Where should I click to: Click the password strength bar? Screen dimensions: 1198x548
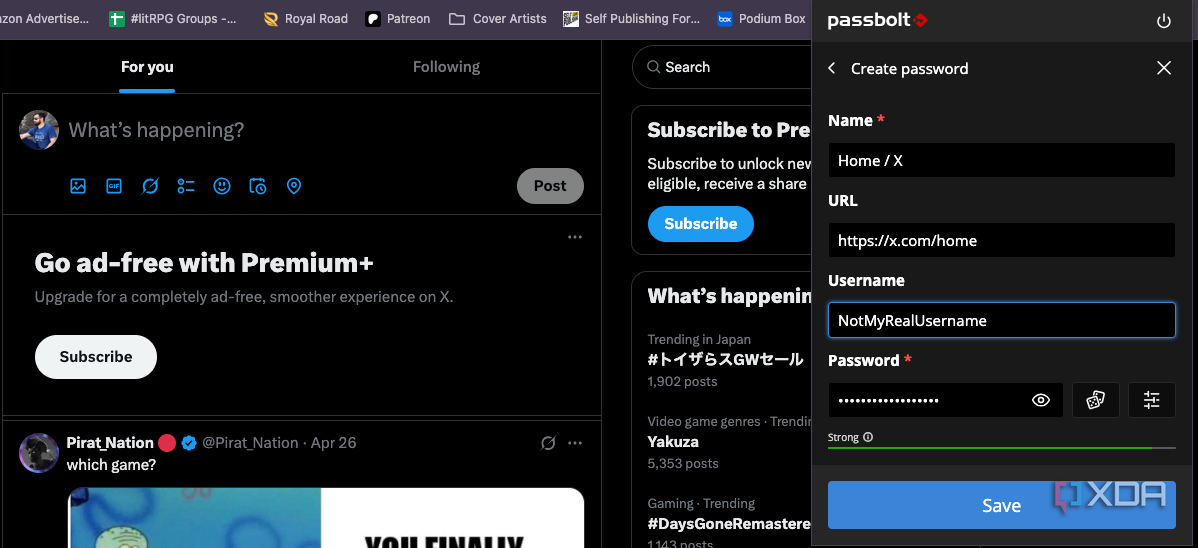point(1002,447)
